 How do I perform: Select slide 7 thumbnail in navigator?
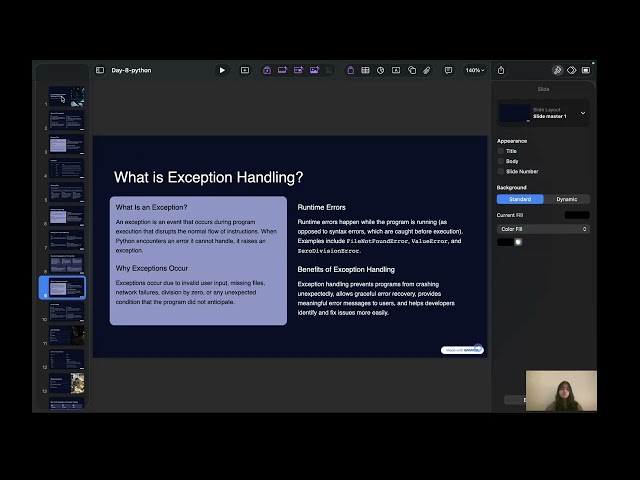point(67,240)
